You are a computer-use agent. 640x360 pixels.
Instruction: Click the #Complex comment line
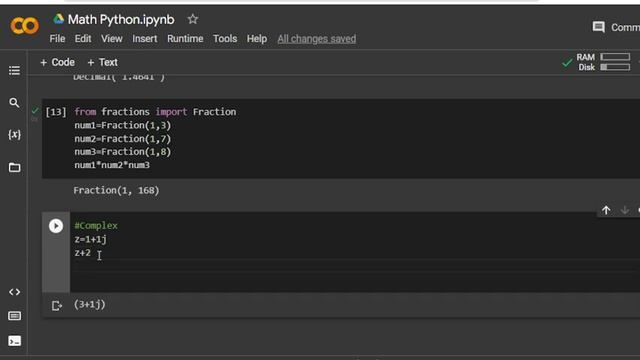point(96,226)
